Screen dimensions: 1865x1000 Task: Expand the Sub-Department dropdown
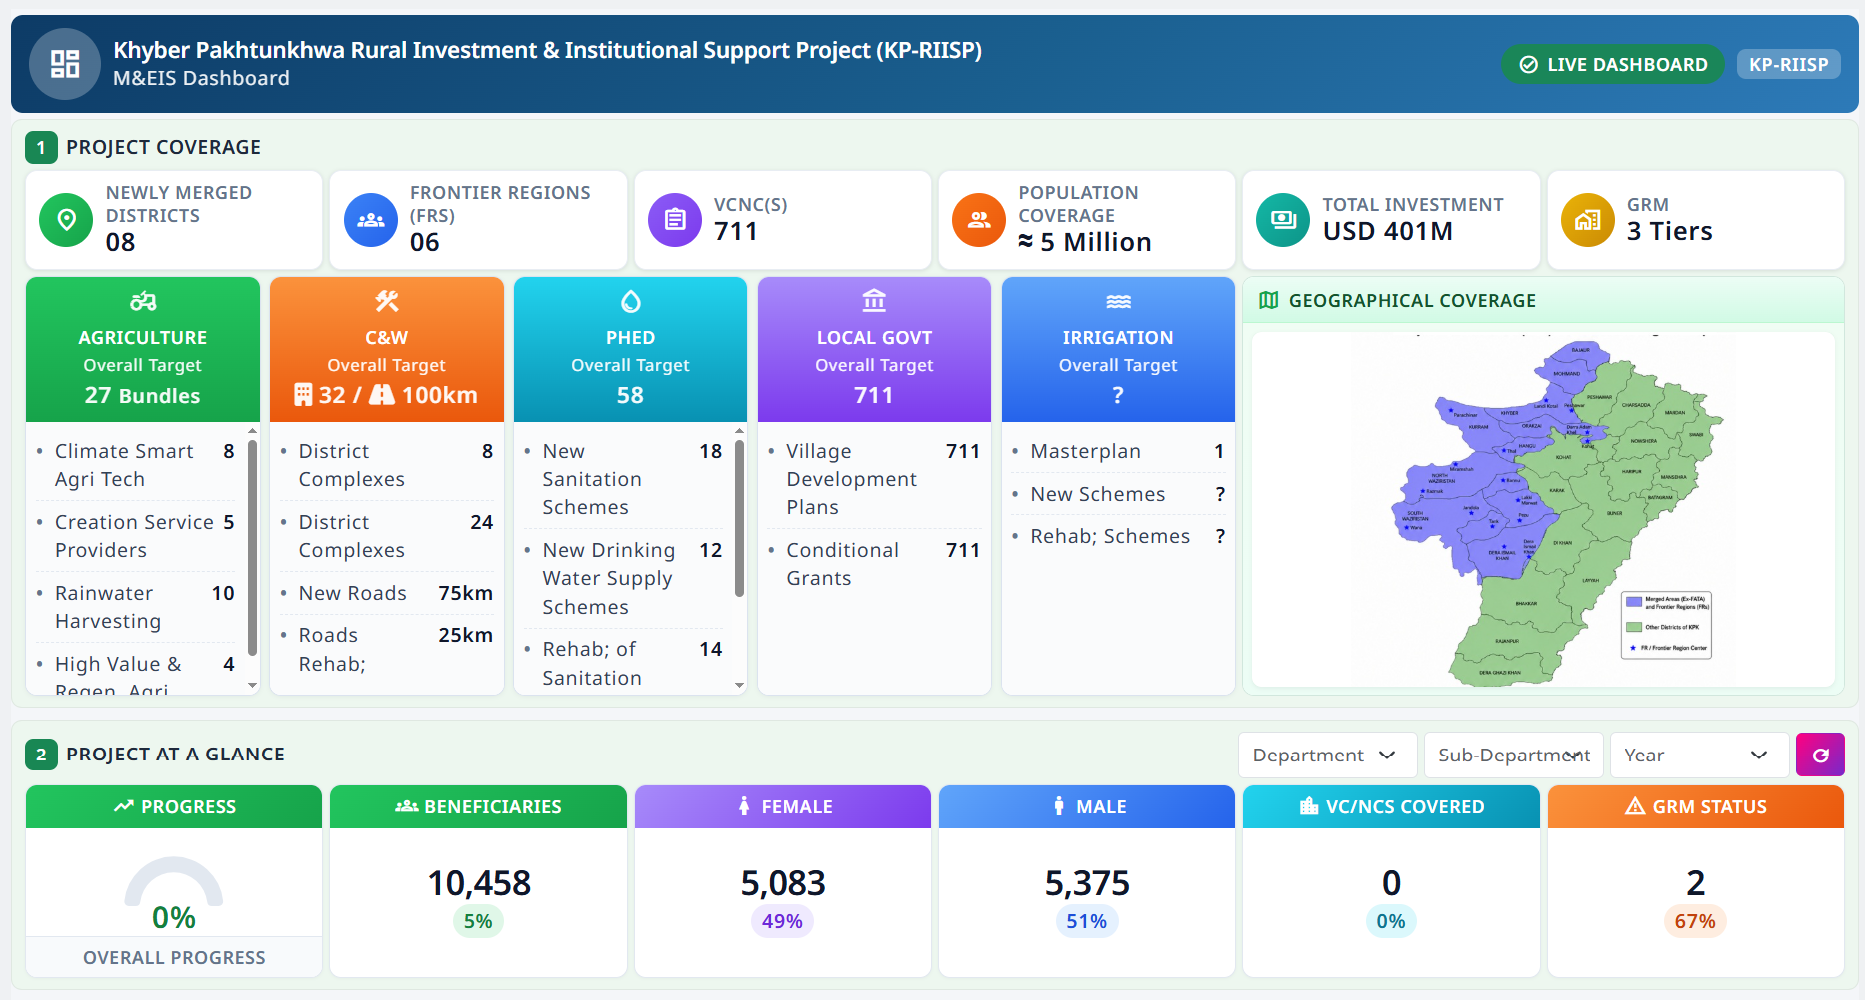coord(1514,755)
